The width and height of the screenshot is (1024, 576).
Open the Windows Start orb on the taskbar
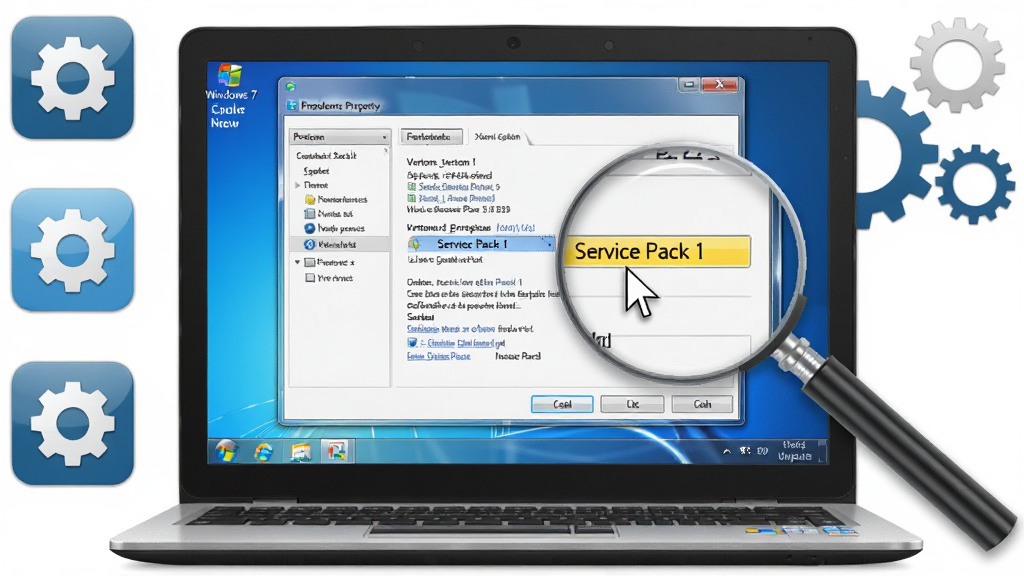click(227, 451)
